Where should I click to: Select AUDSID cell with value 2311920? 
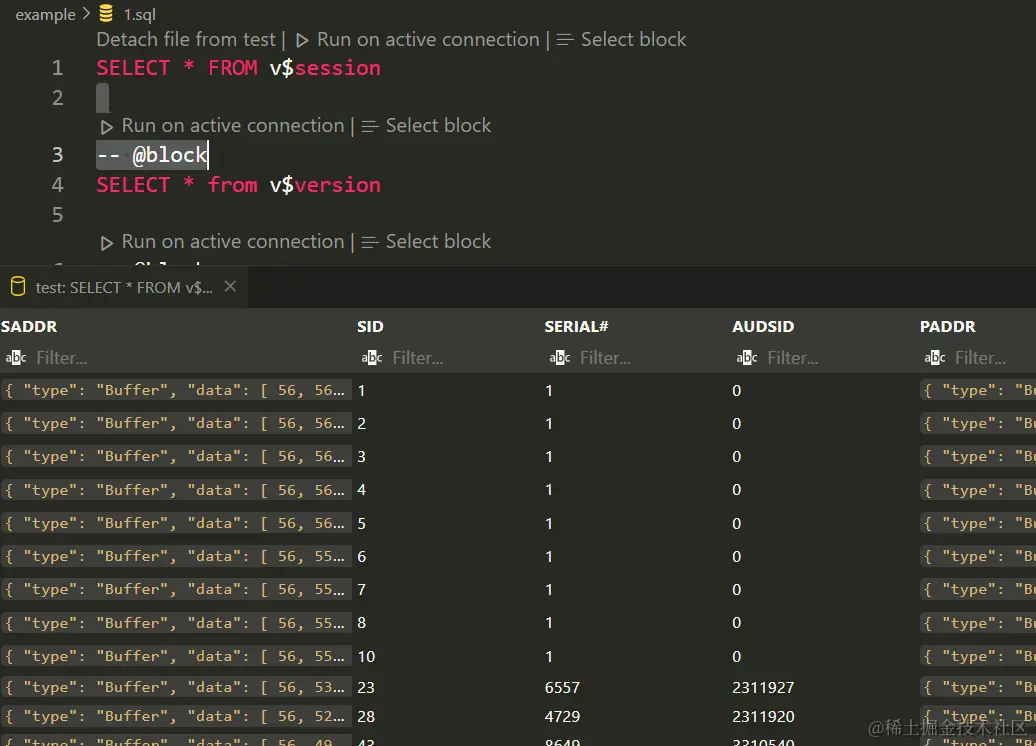tap(763, 716)
